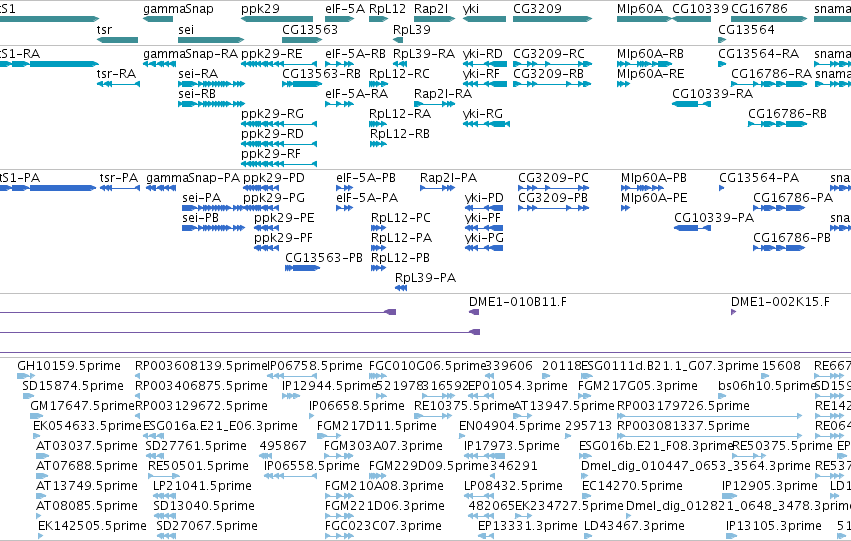Click EST label ESG016a.E21_E06.3prime

[x=220, y=426]
